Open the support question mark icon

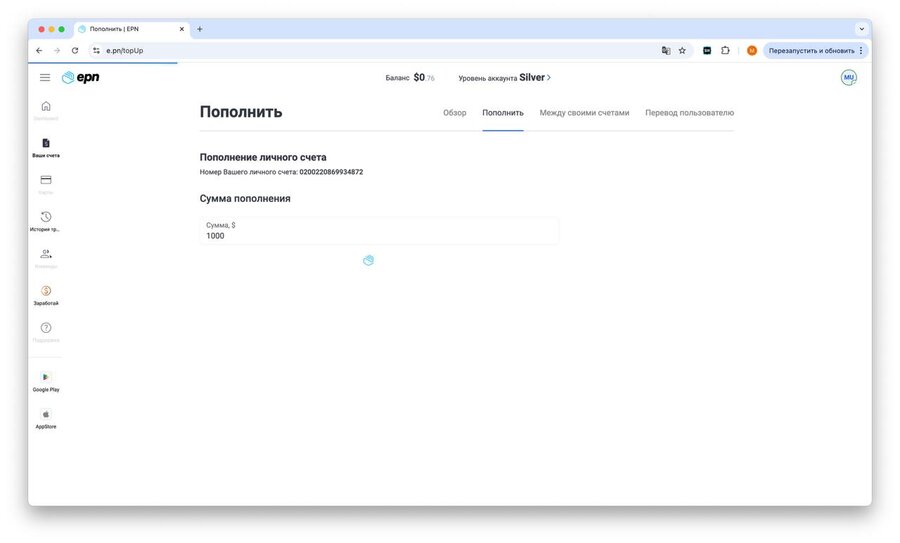coord(46,327)
